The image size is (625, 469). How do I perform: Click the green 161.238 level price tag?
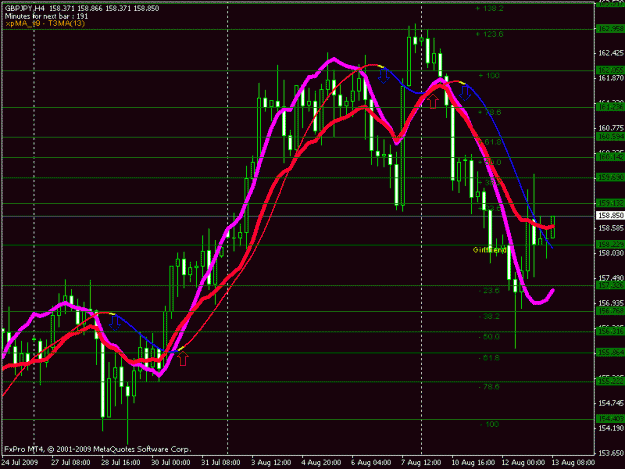[x=610, y=107]
